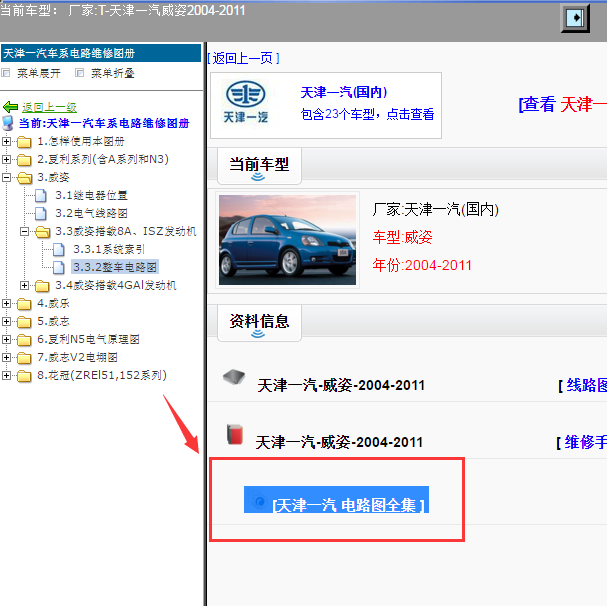
Task: Click the 返回上一级 link
Action: click(49, 107)
